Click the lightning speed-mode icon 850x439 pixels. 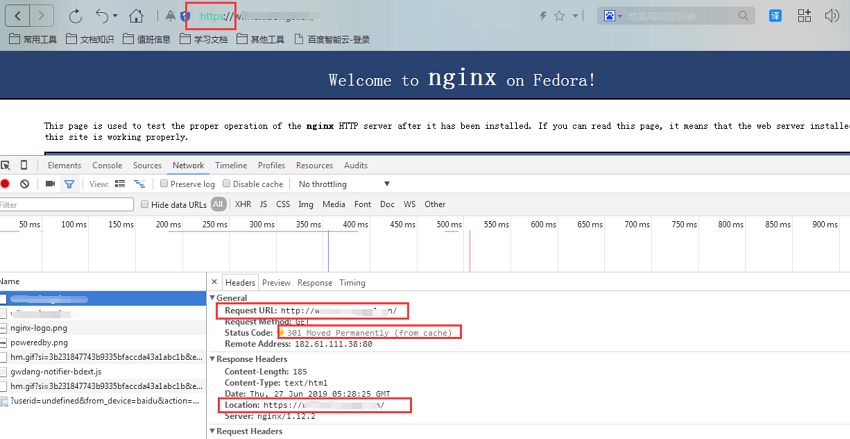(543, 16)
